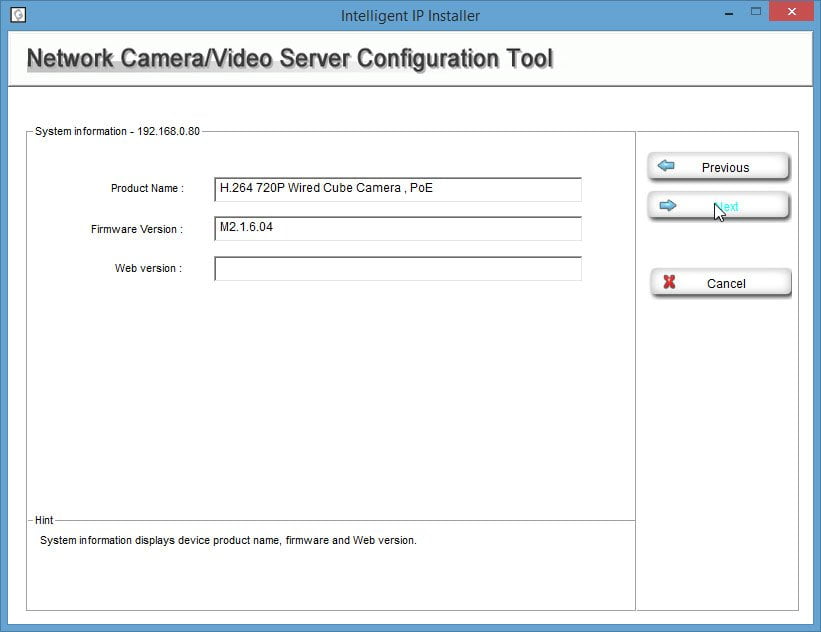
Task: Focus the empty Web version field
Action: [x=398, y=268]
